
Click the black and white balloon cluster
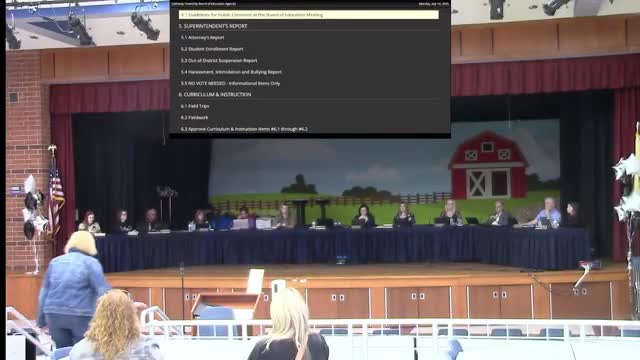pyautogui.click(x=34, y=208)
